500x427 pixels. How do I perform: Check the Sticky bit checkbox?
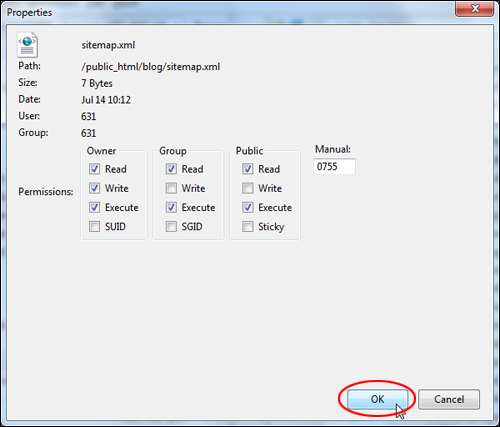coord(248,227)
